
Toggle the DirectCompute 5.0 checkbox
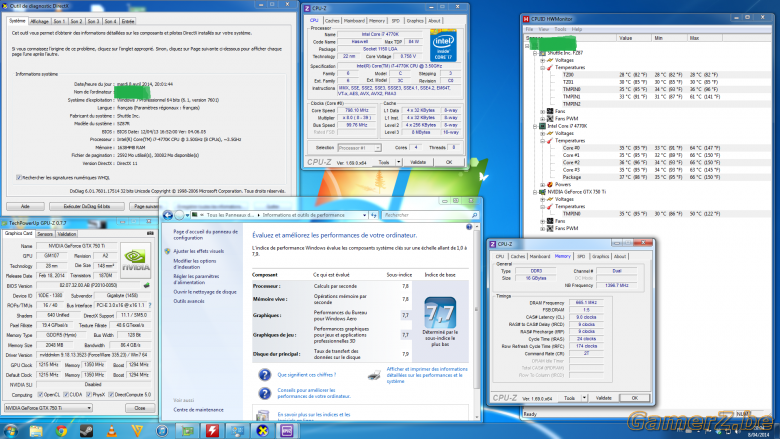111,395
